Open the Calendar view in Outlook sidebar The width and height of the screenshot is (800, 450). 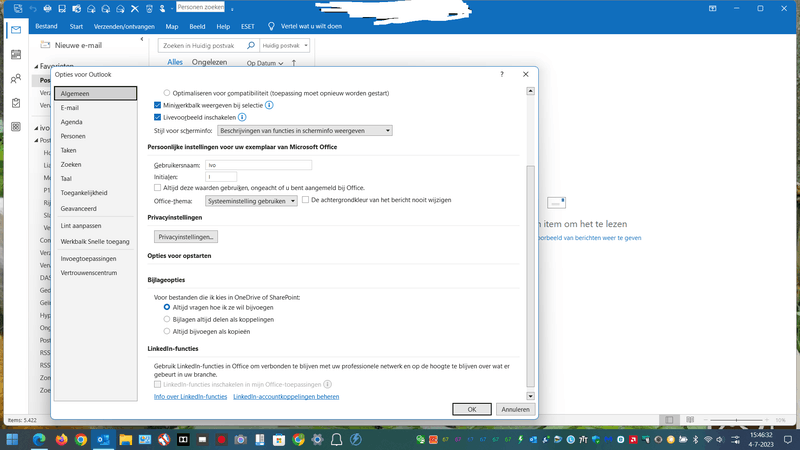tap(16, 55)
